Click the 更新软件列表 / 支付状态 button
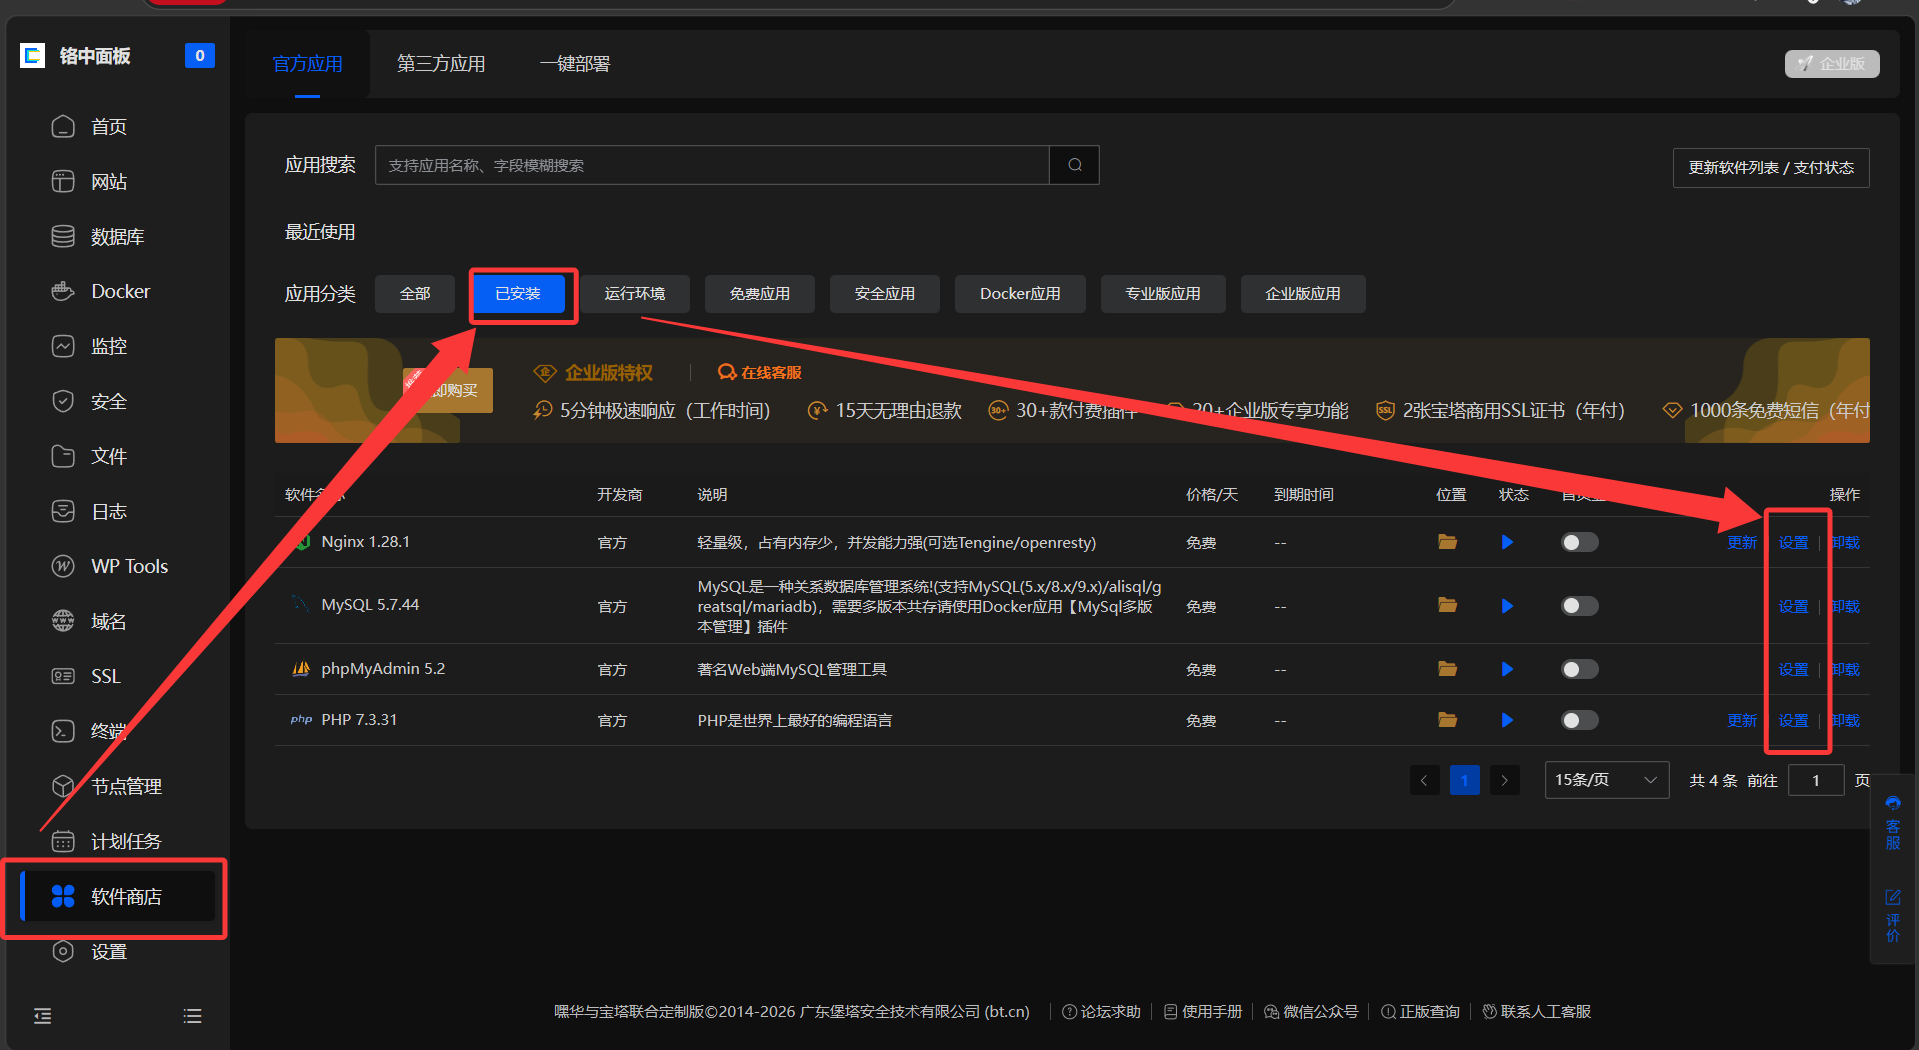The width and height of the screenshot is (1919, 1050). pos(1771,168)
